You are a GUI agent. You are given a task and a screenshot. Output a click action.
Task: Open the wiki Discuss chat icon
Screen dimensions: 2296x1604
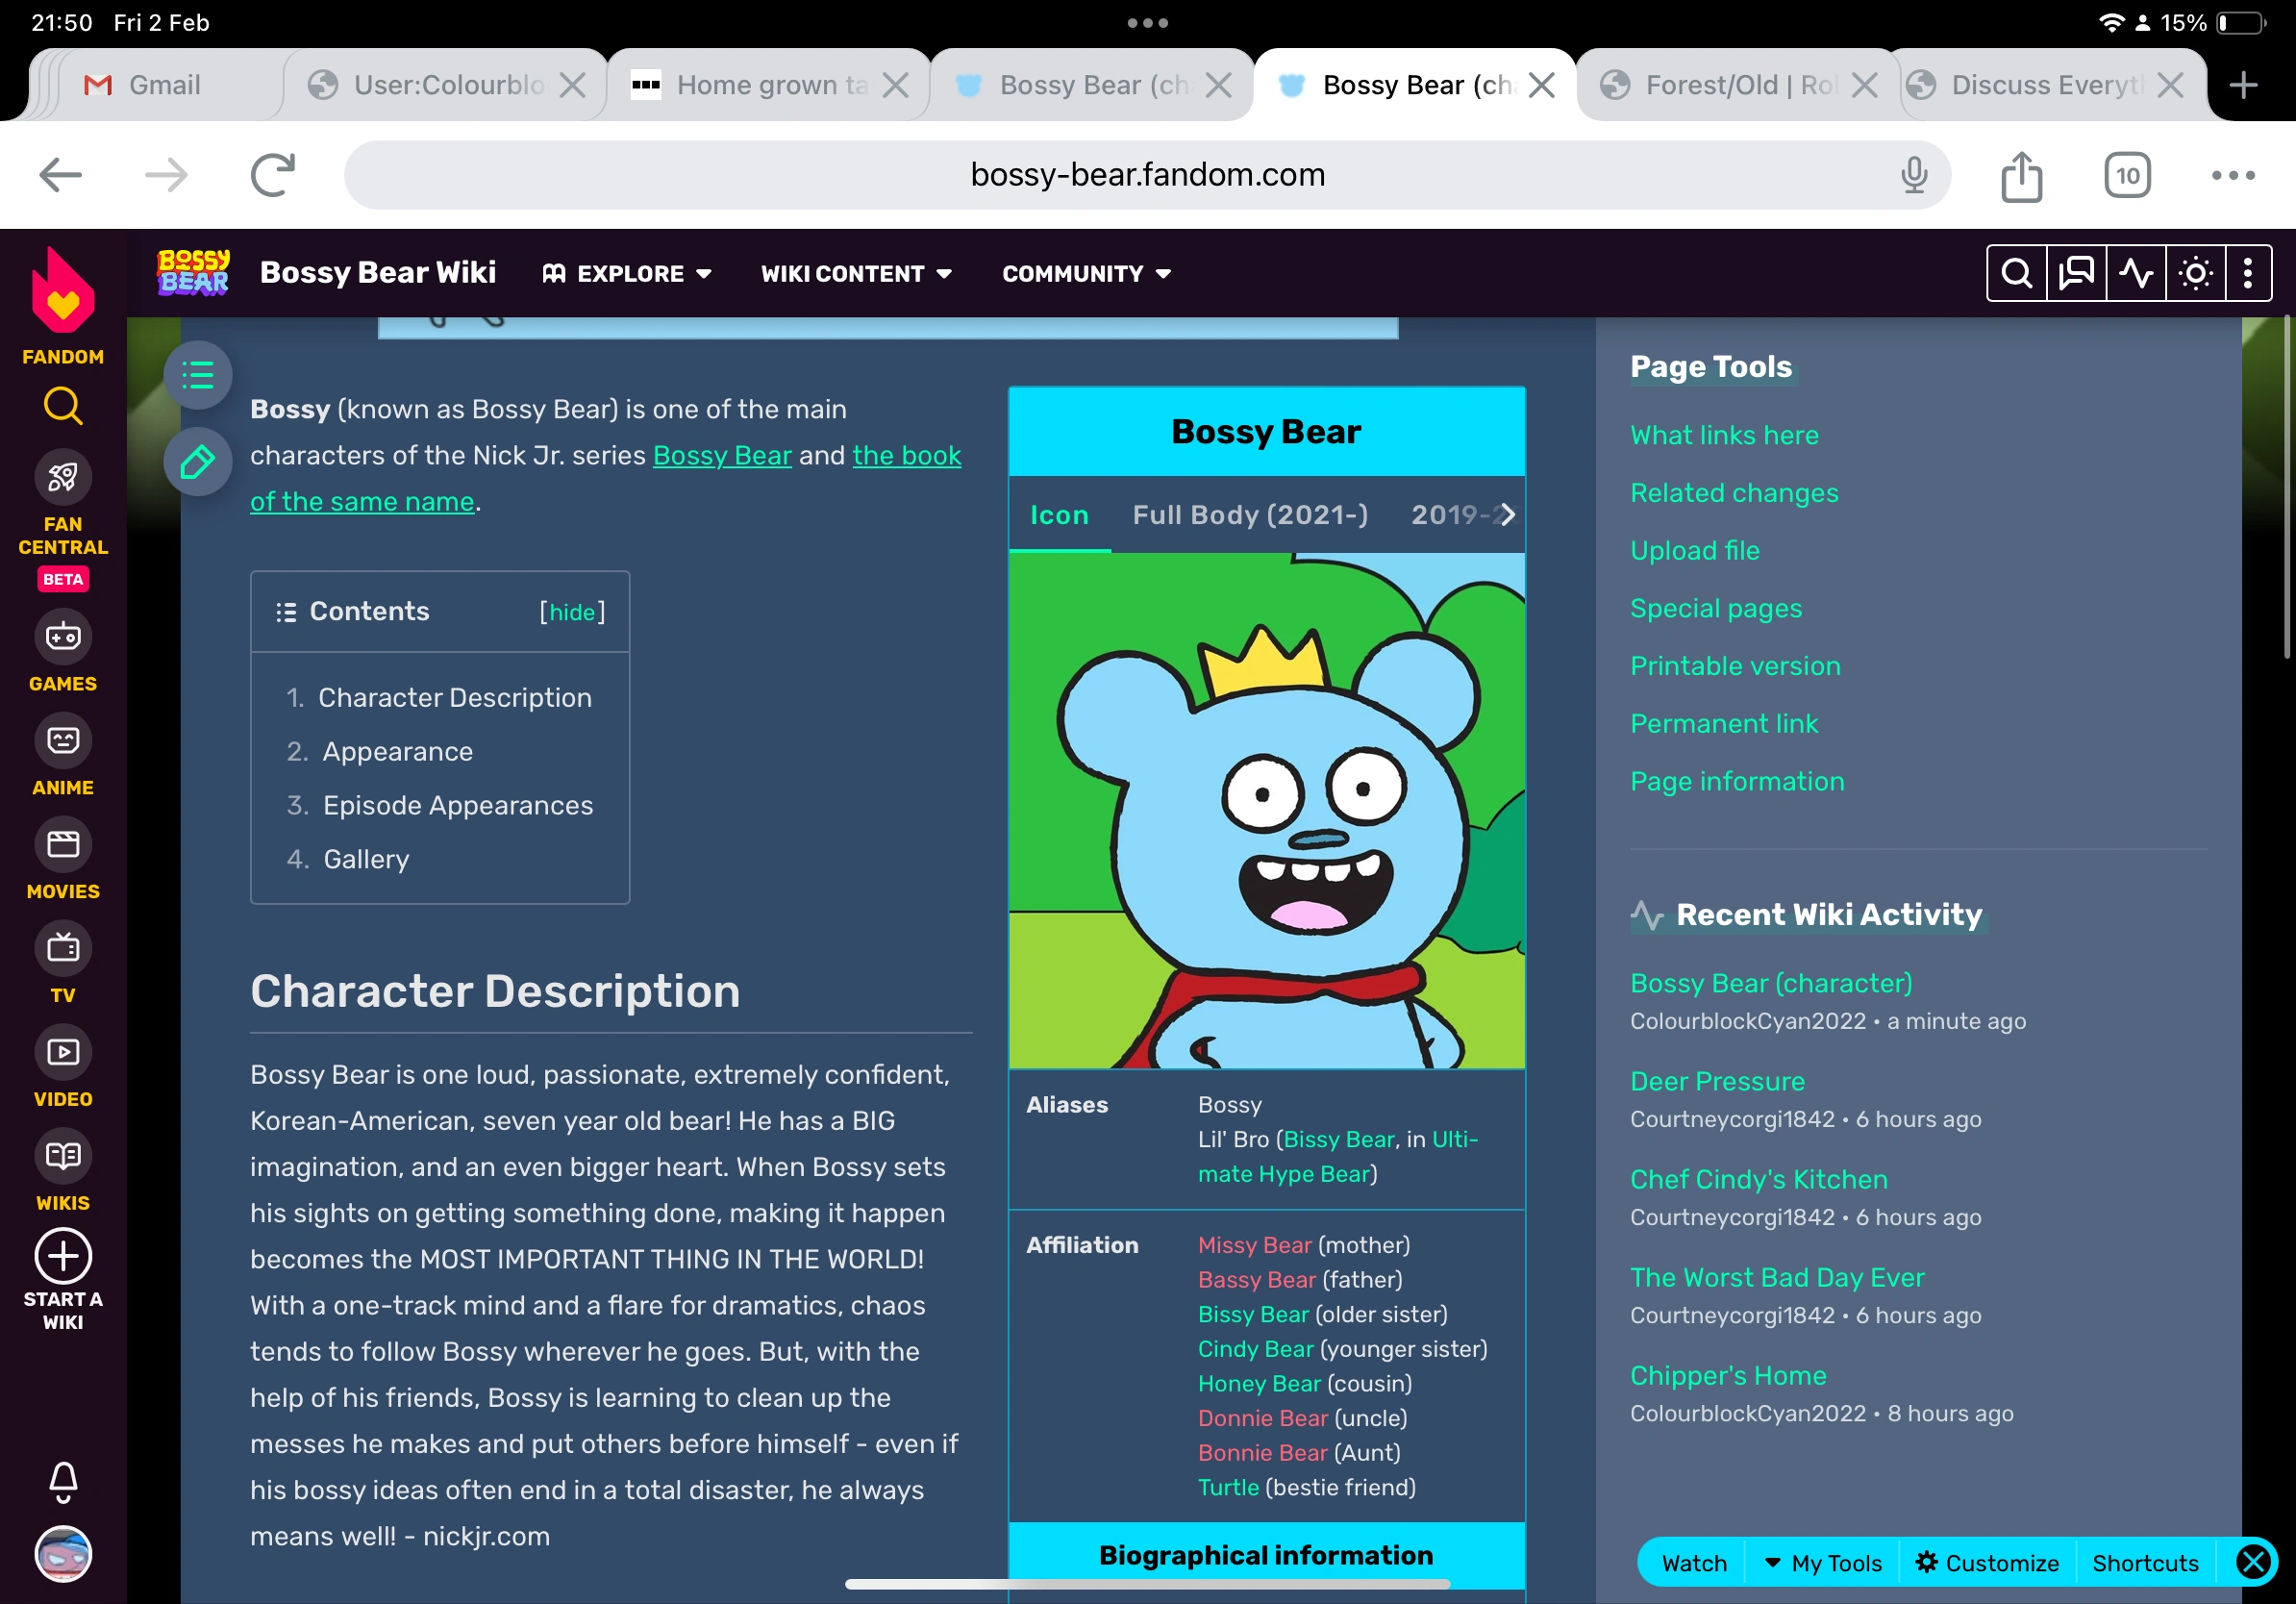(x=2076, y=273)
